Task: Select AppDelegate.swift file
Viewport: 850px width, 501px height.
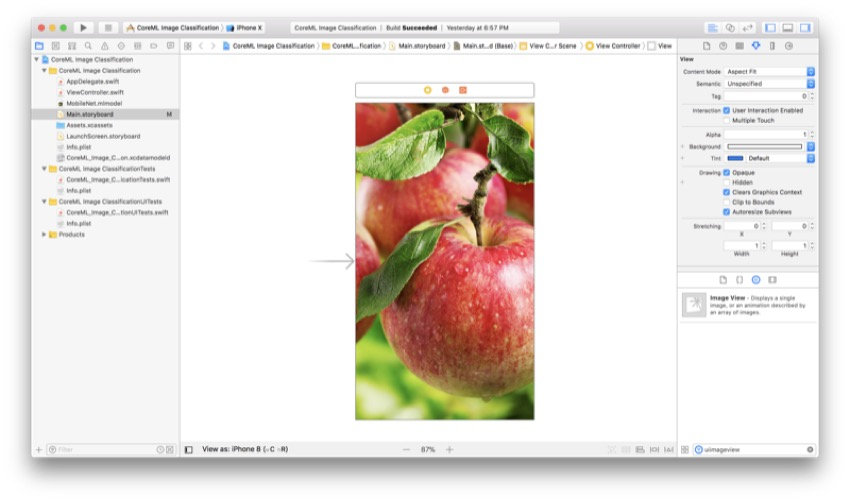Action: 93,81
